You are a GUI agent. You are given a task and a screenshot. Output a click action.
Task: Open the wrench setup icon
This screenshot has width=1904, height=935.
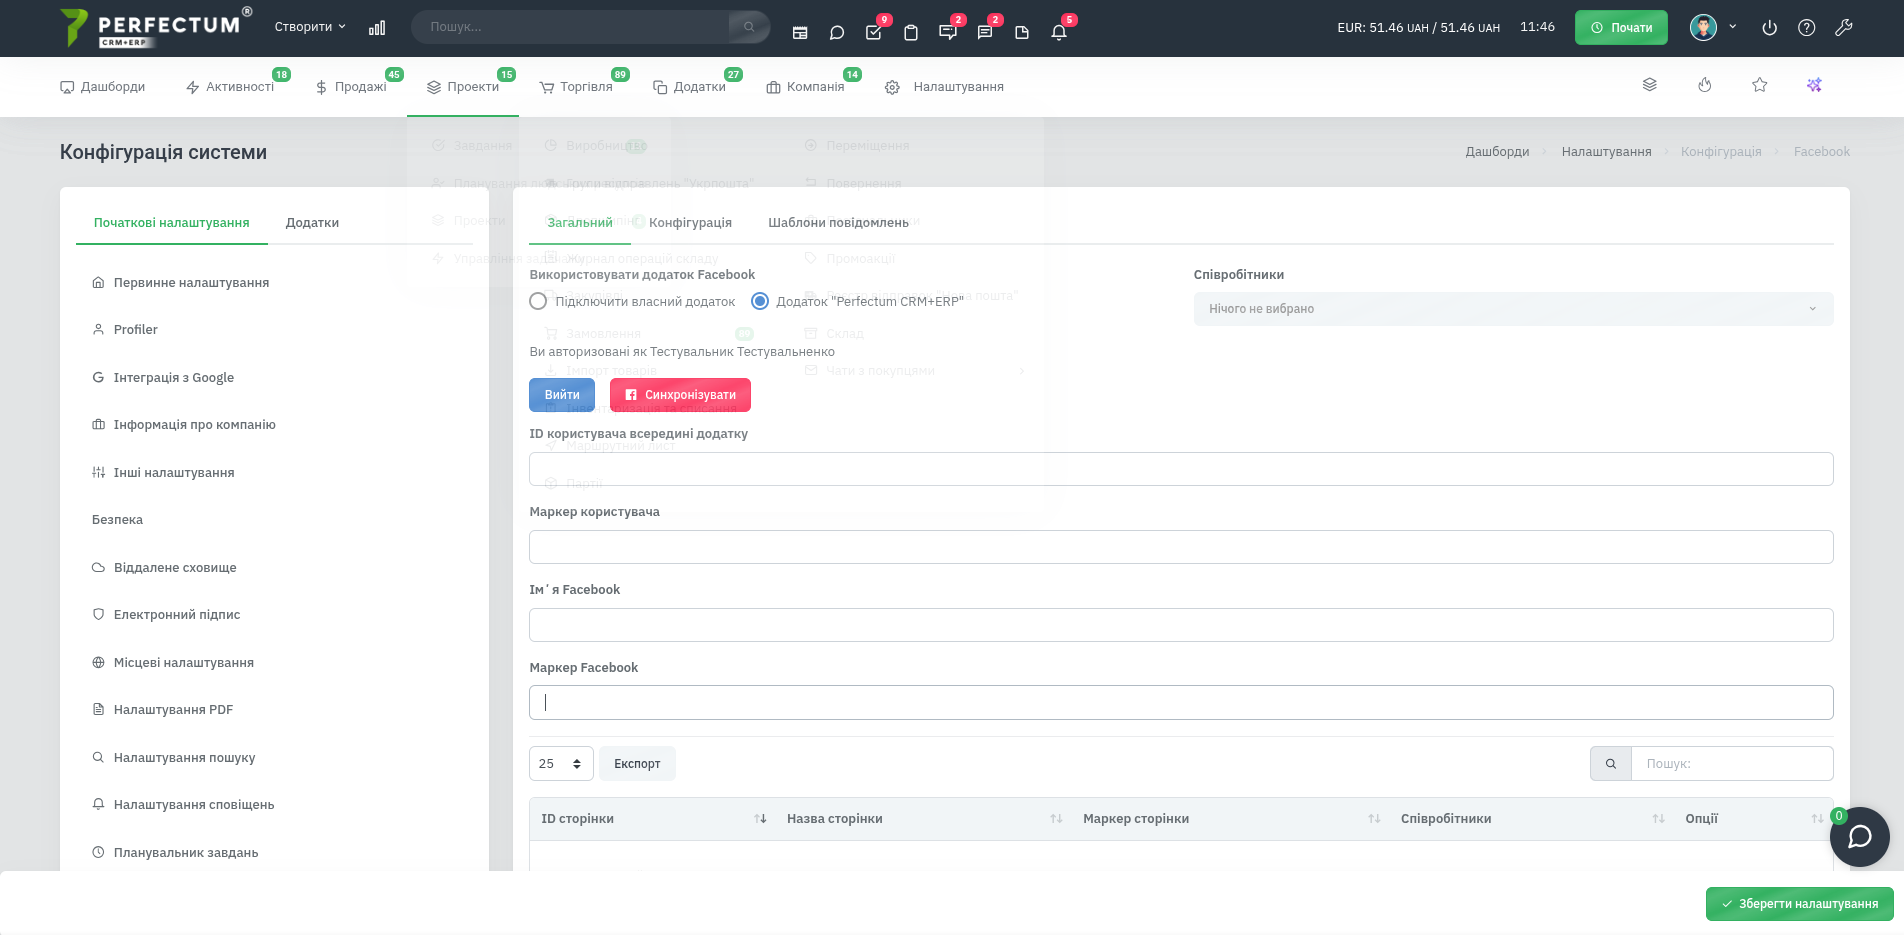[x=1843, y=28]
